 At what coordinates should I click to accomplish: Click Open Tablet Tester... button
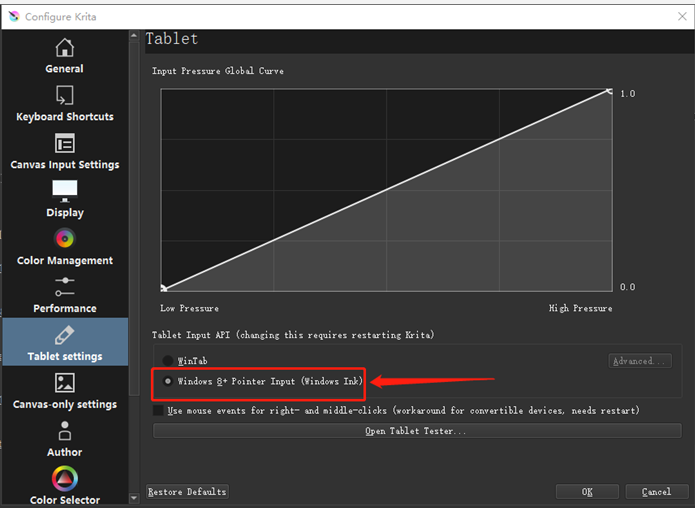click(417, 431)
